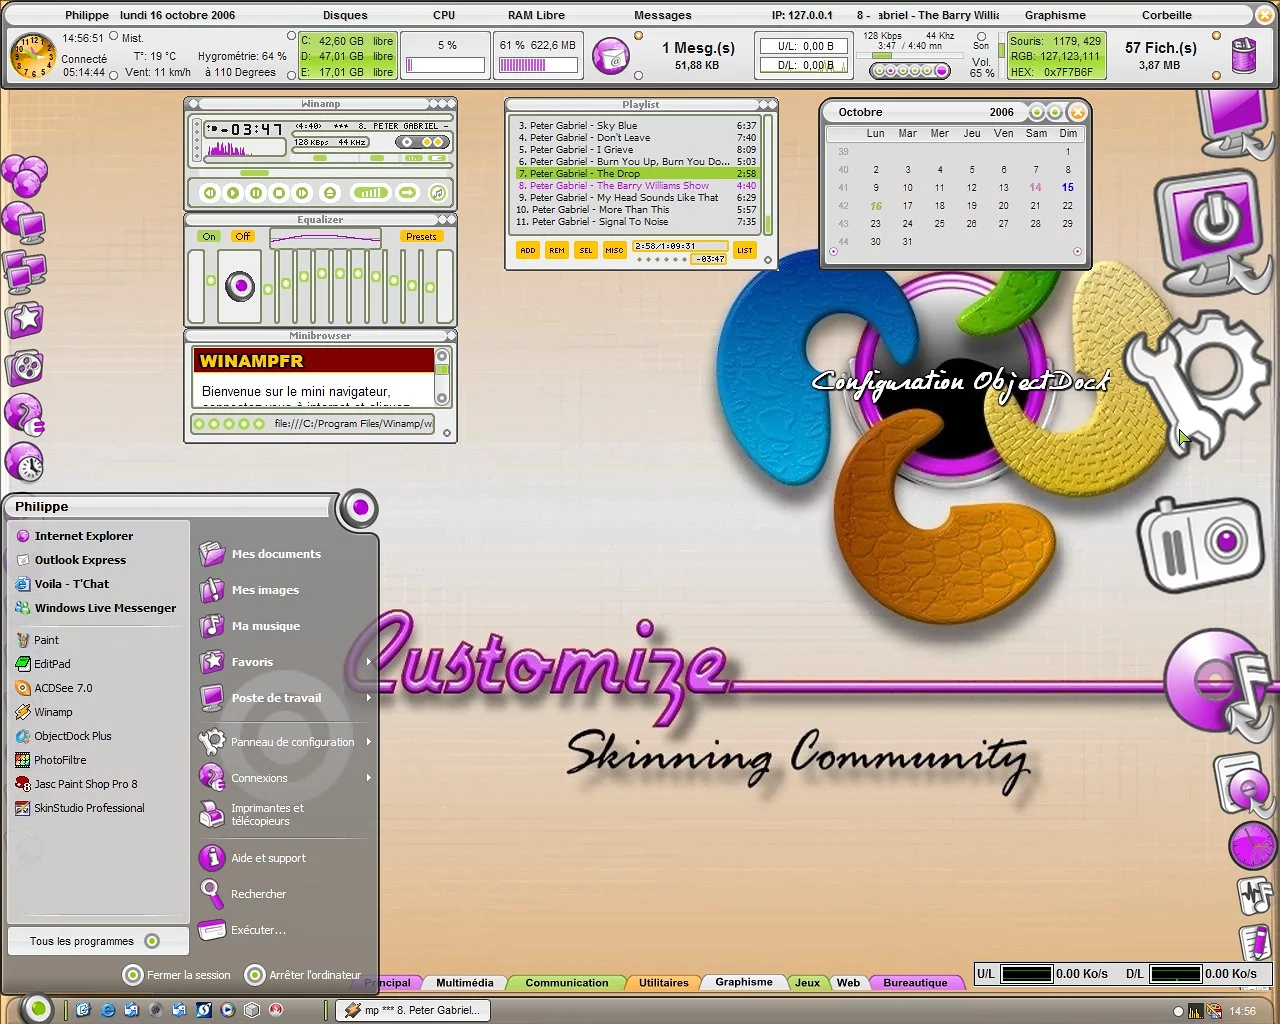Click the Winamp eject button
The height and width of the screenshot is (1024, 1280).
point(330,193)
